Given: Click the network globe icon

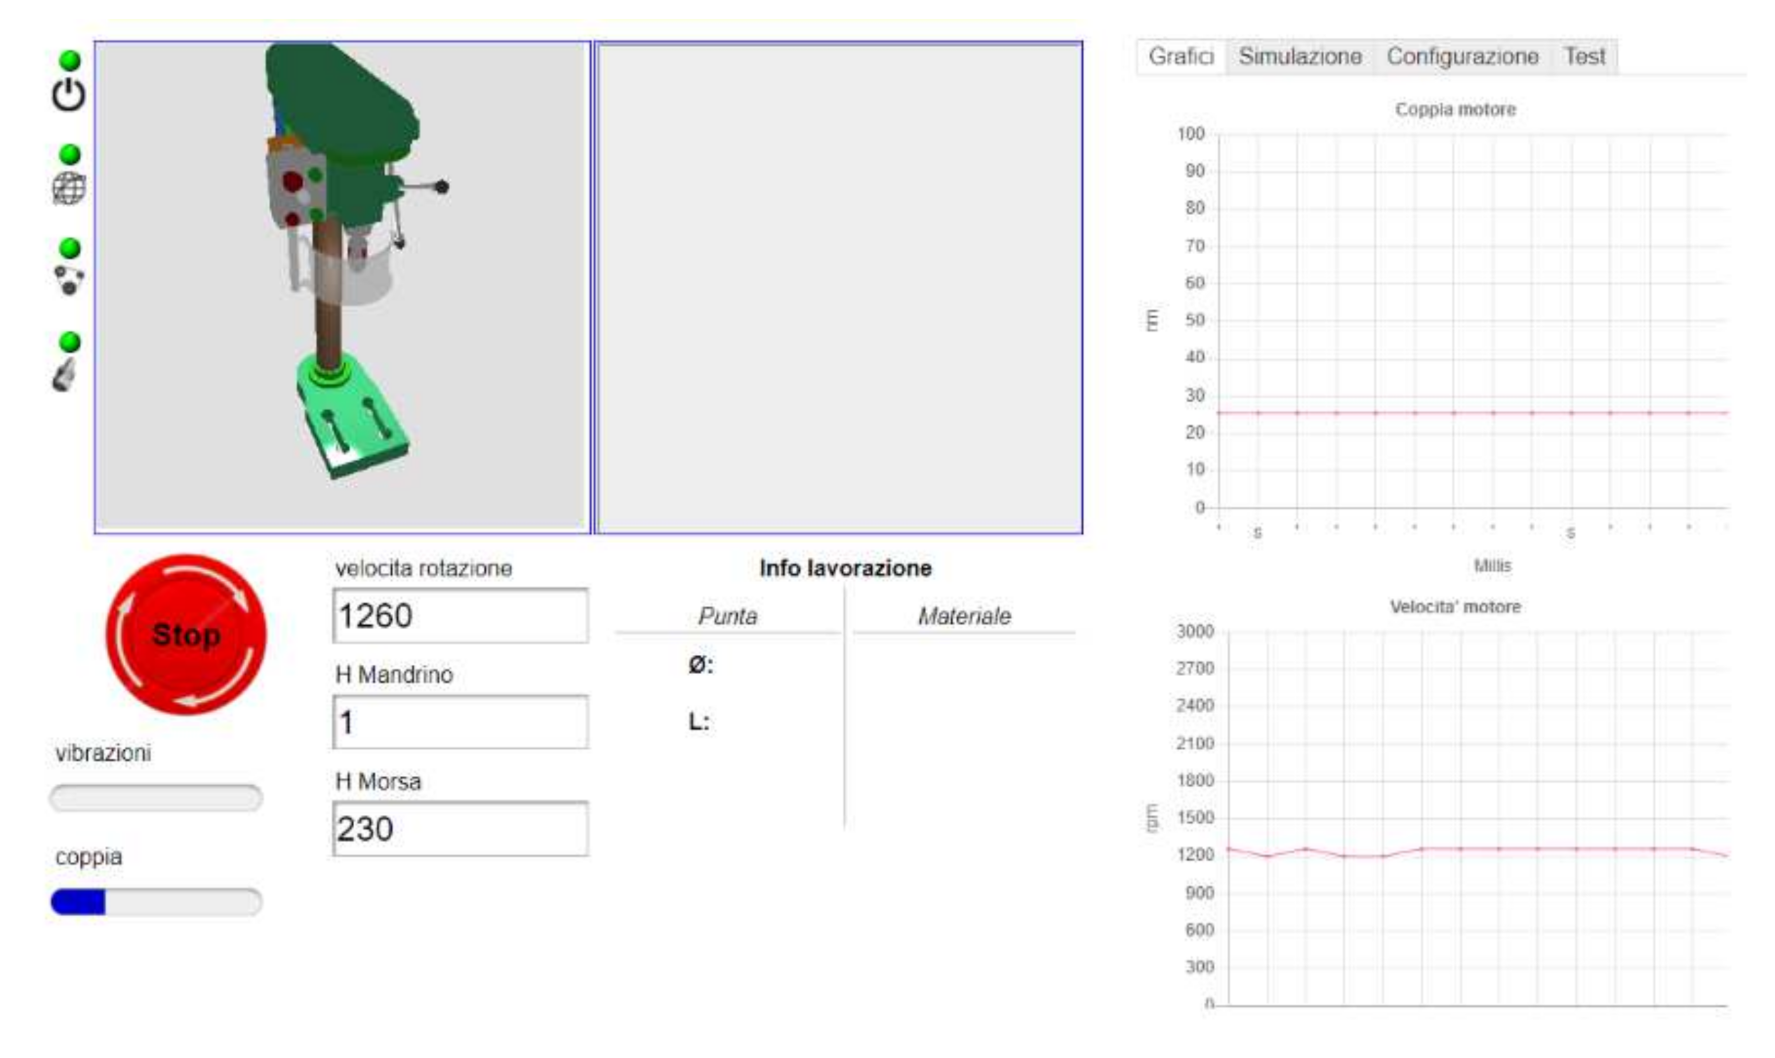Looking at the screenshot, I should (68, 188).
